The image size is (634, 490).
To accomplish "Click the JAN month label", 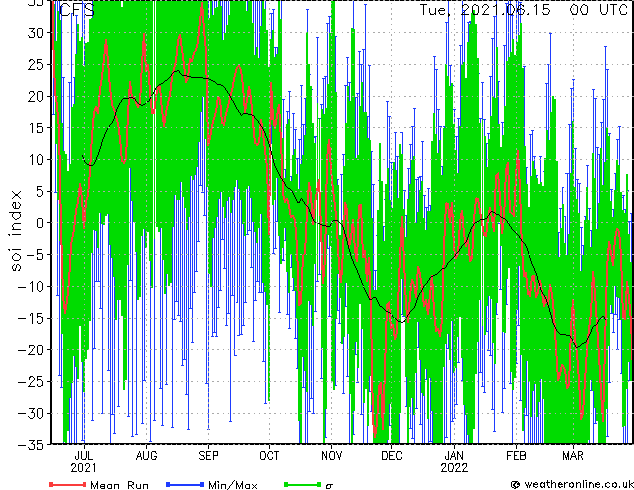I will [x=454, y=456].
